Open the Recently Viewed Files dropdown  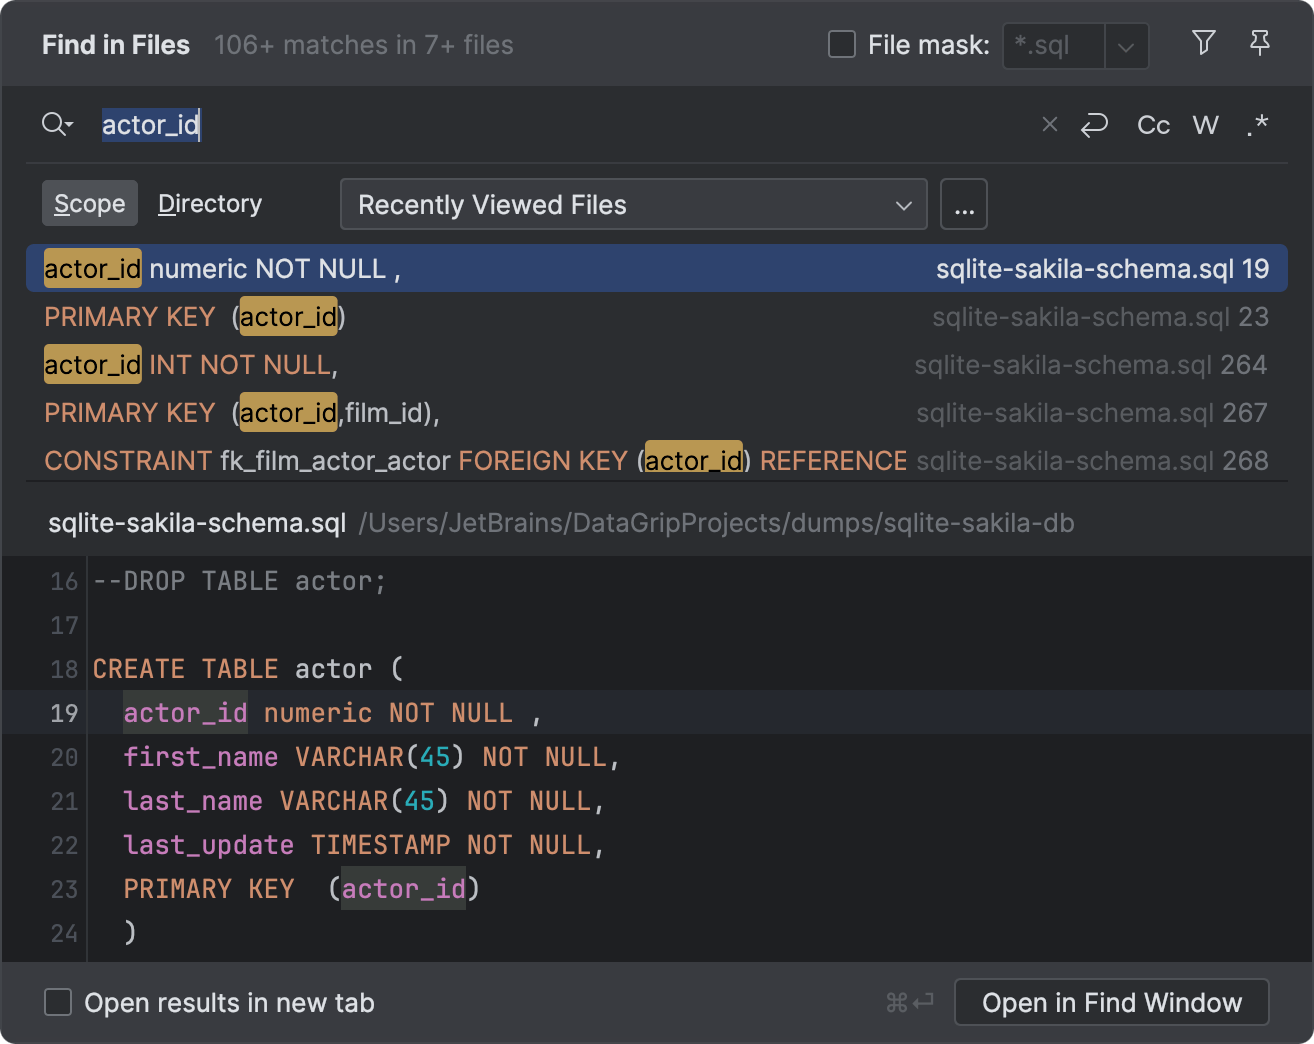pos(633,204)
